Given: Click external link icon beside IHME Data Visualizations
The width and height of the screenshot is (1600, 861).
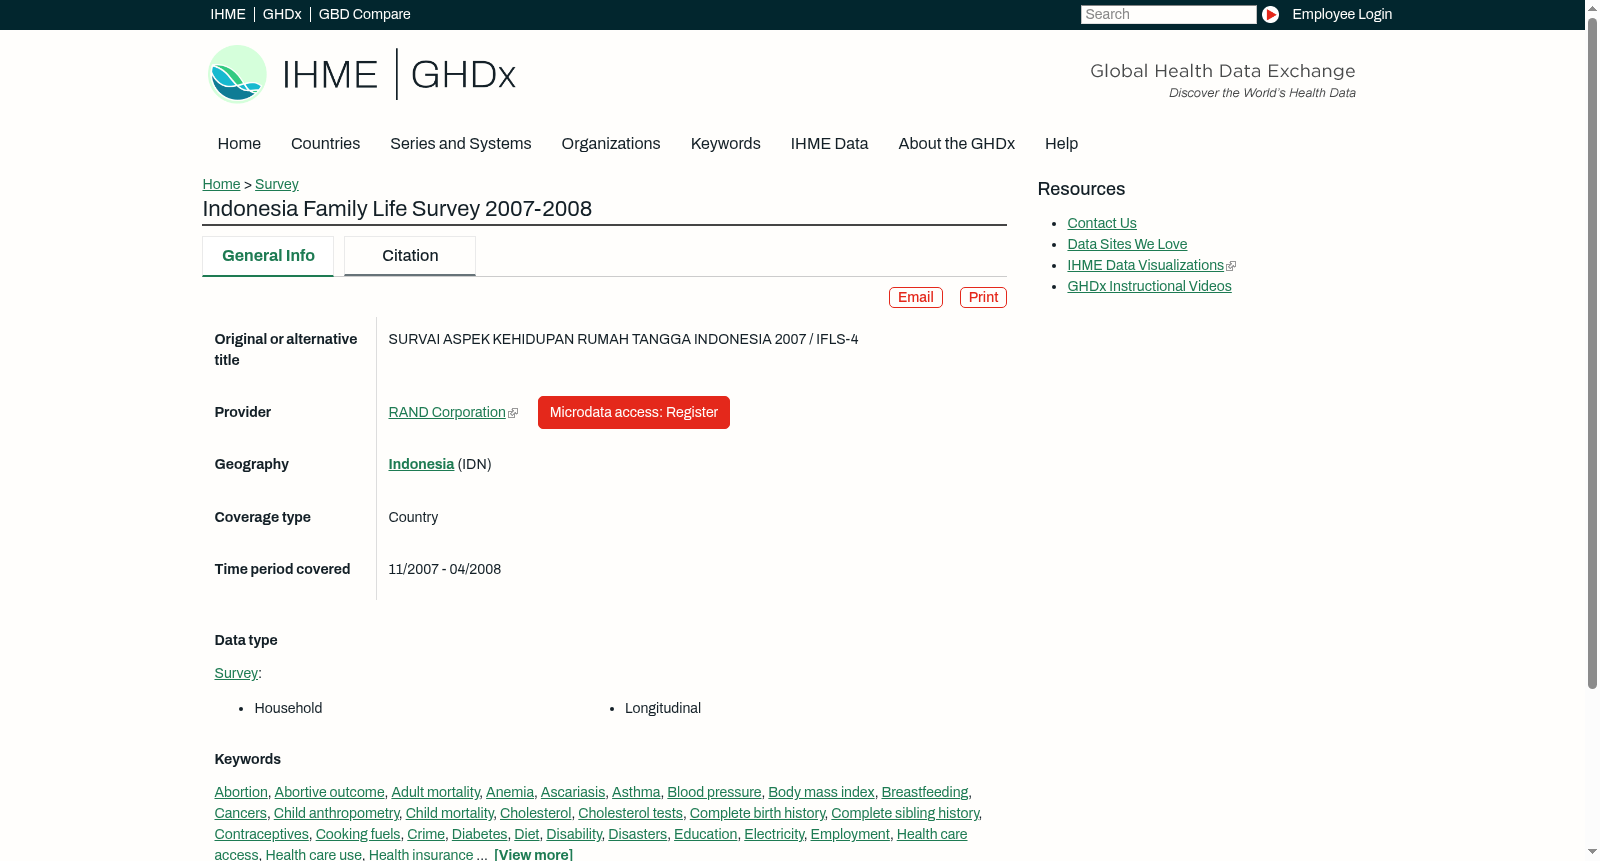Looking at the screenshot, I should click(x=1231, y=266).
